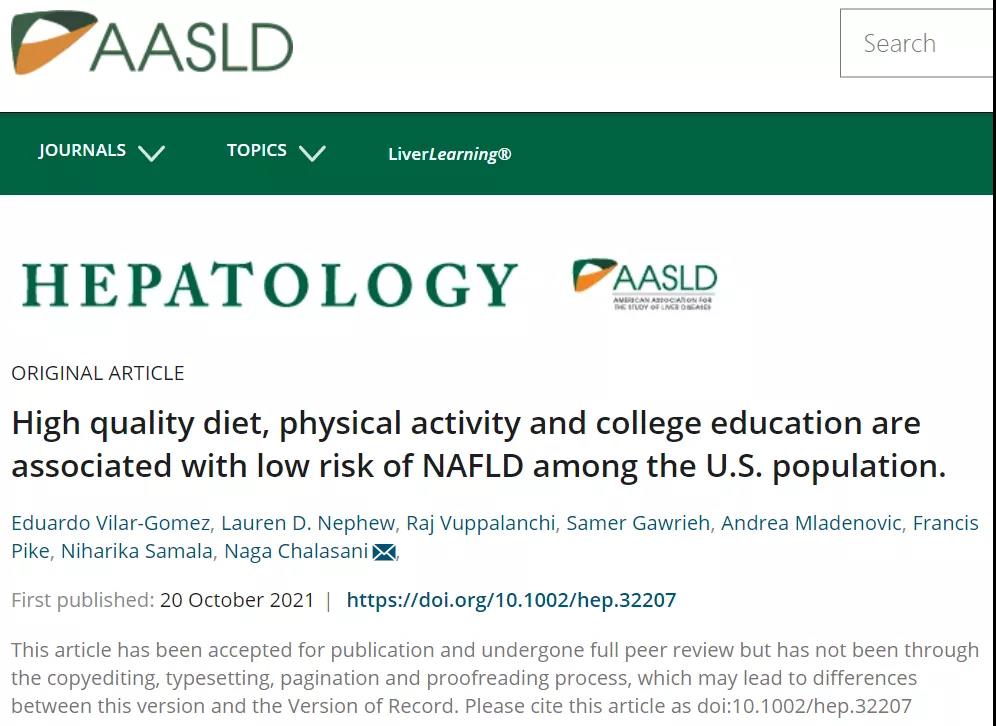View author Lauren D. Nephew
Viewport: 996px width, 726px height.
pyautogui.click(x=308, y=523)
